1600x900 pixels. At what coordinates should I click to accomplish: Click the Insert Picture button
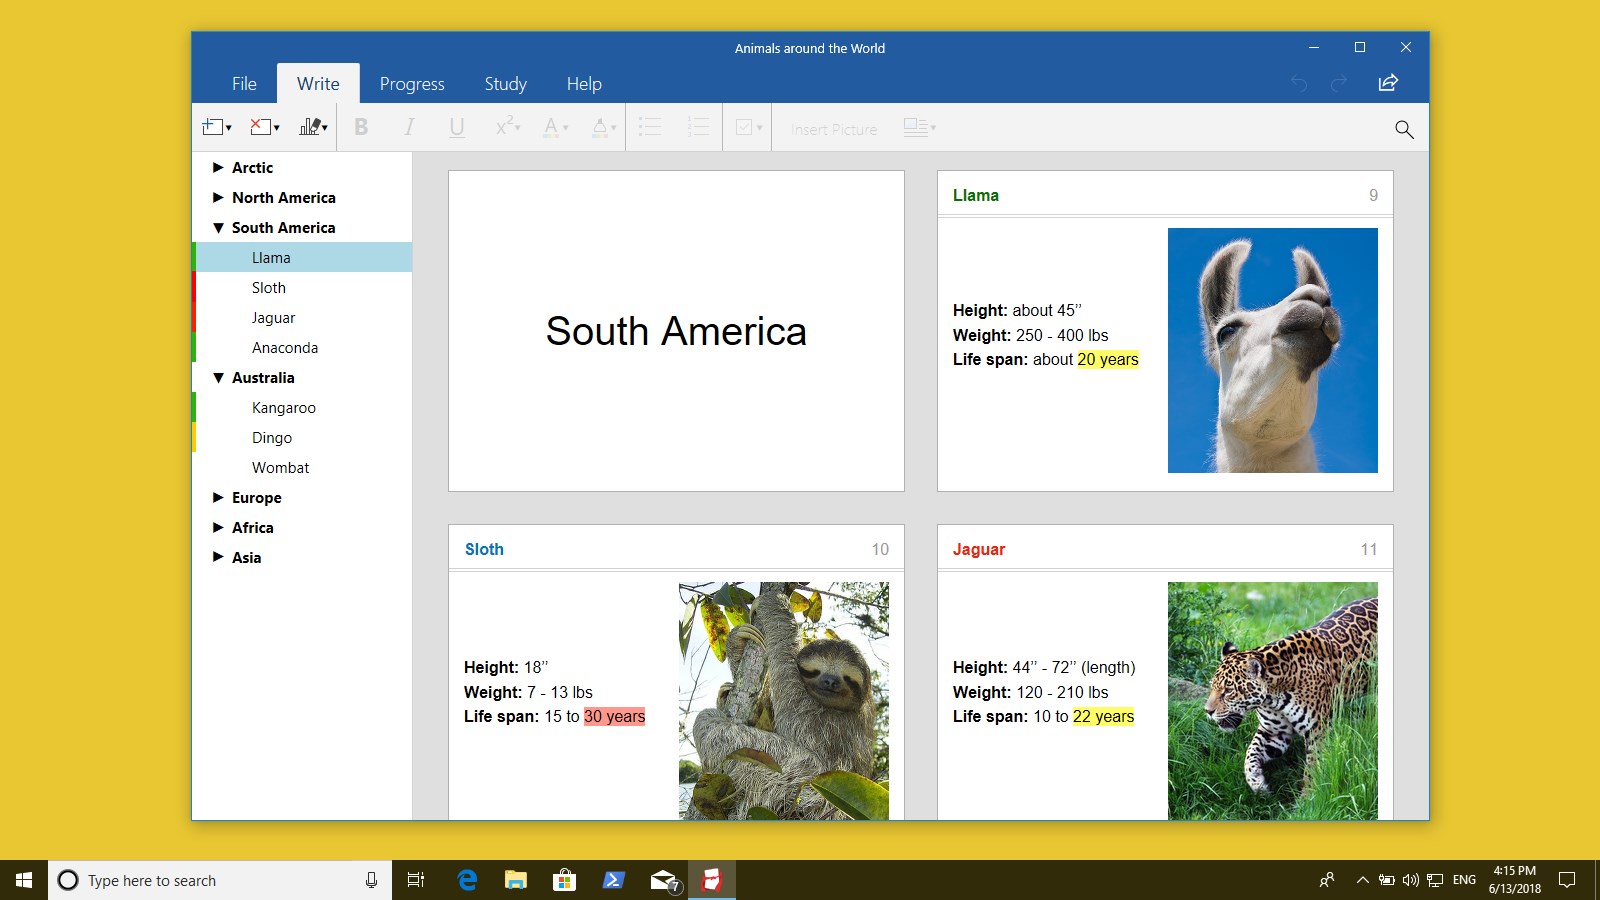833,128
